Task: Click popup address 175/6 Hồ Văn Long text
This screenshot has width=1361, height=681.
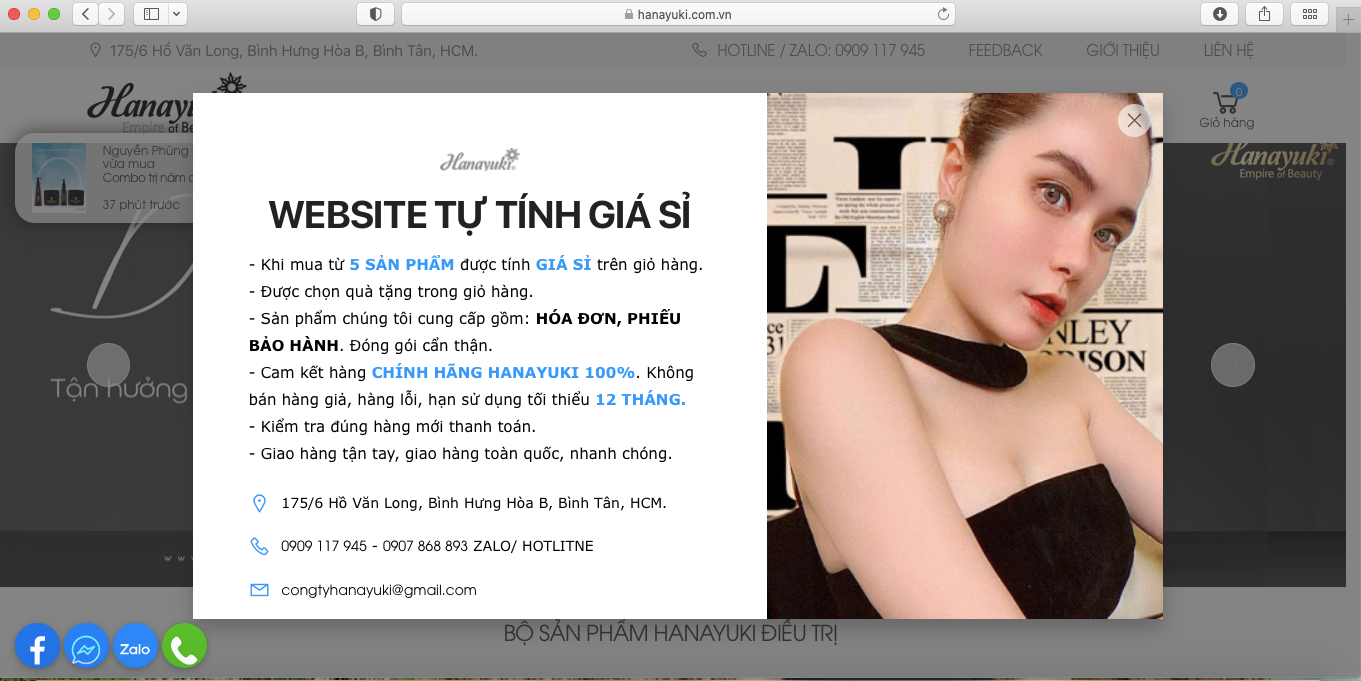Action: (474, 503)
